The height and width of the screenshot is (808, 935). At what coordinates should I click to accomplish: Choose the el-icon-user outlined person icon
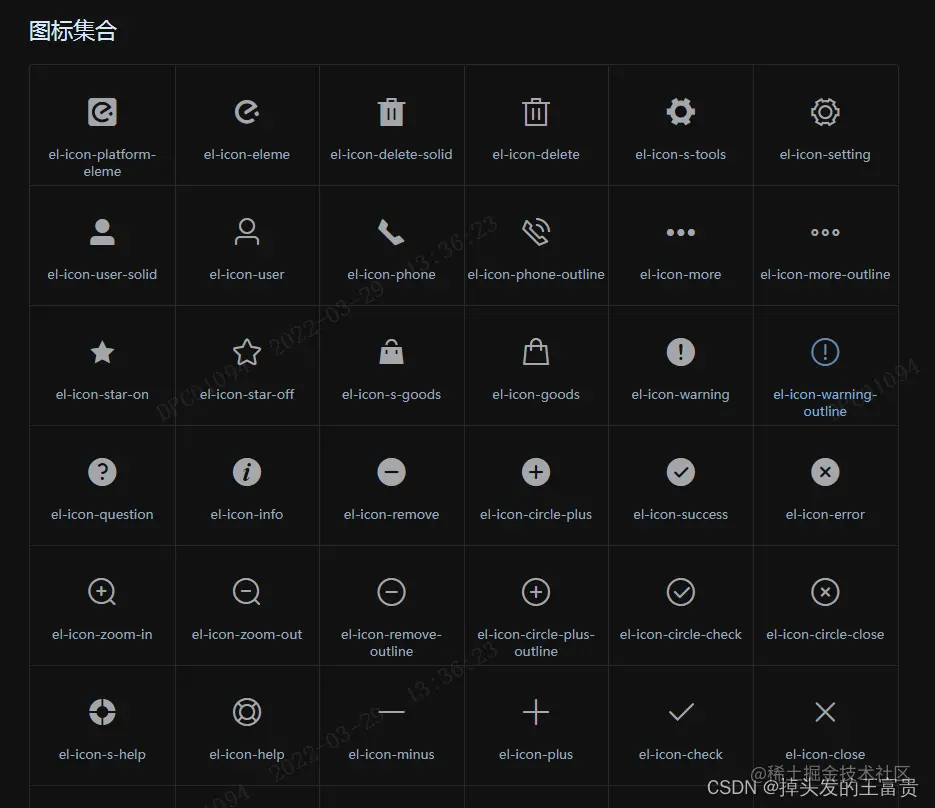[247, 232]
